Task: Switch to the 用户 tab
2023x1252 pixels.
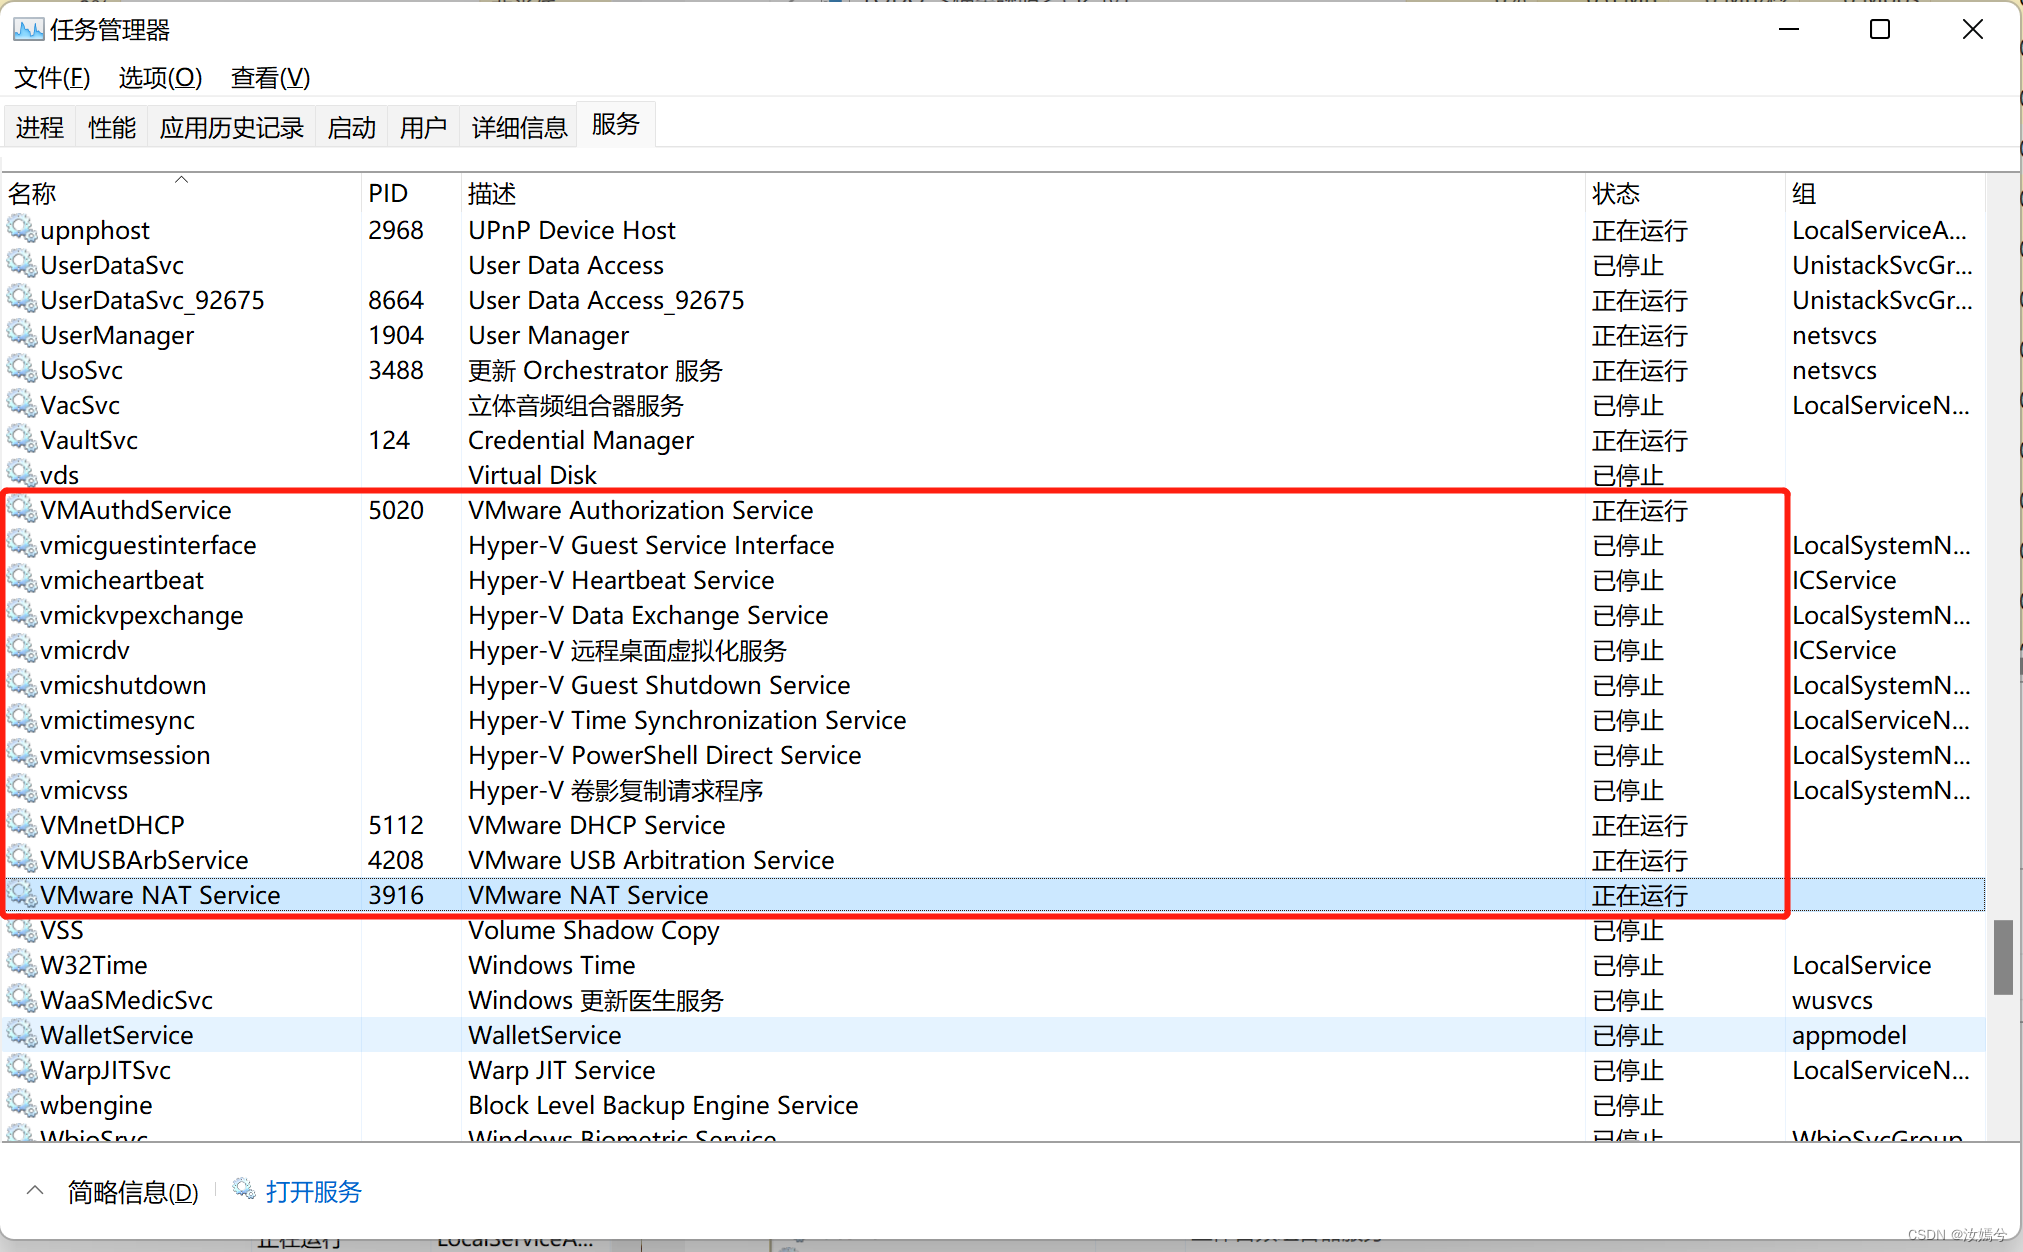Action: click(x=424, y=127)
